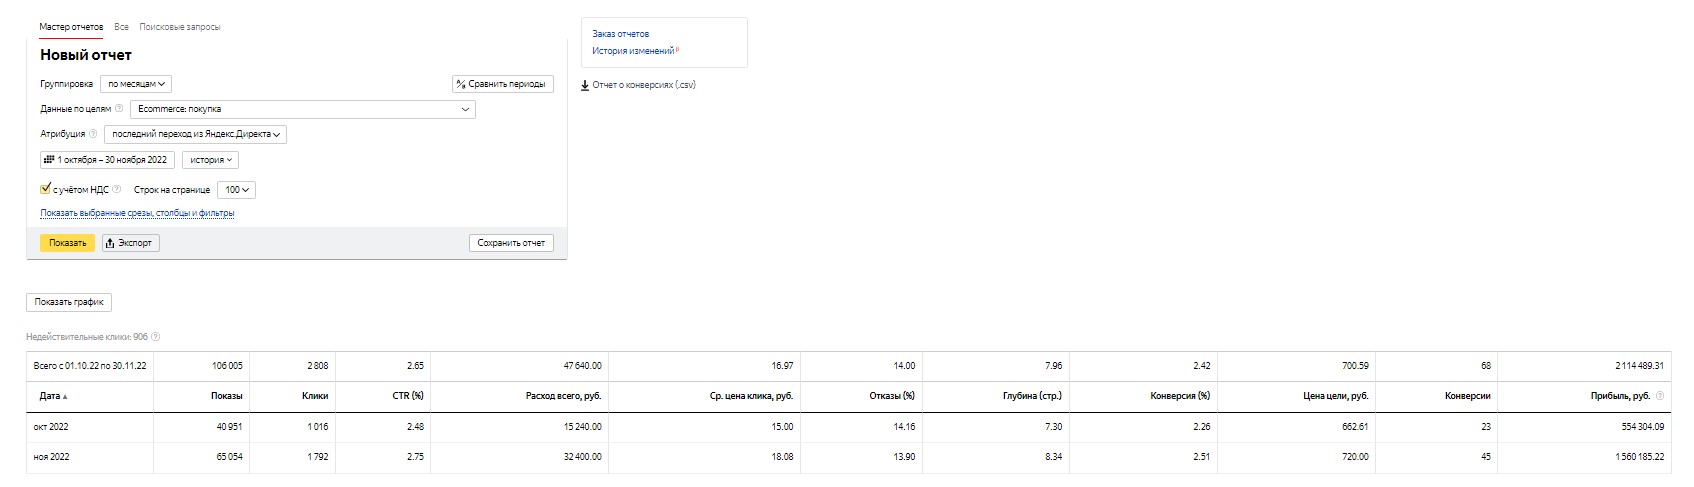Click help icon in Прибыль column header

pyautogui.click(x=1660, y=396)
